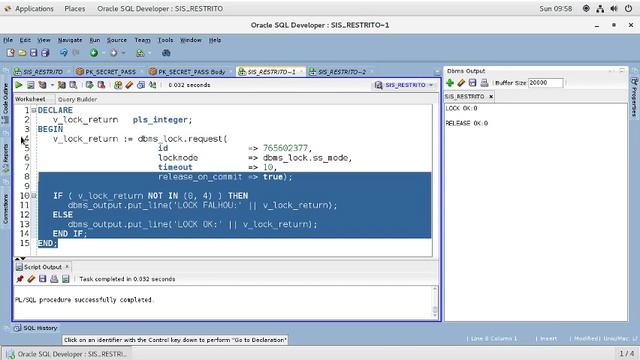Click the Buffer Size input field
This screenshot has width=640, height=360.
coord(545,83)
